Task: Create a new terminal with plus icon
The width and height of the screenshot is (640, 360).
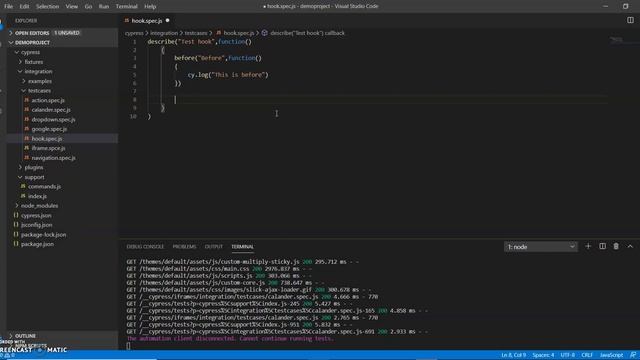Action: pyautogui.click(x=588, y=246)
